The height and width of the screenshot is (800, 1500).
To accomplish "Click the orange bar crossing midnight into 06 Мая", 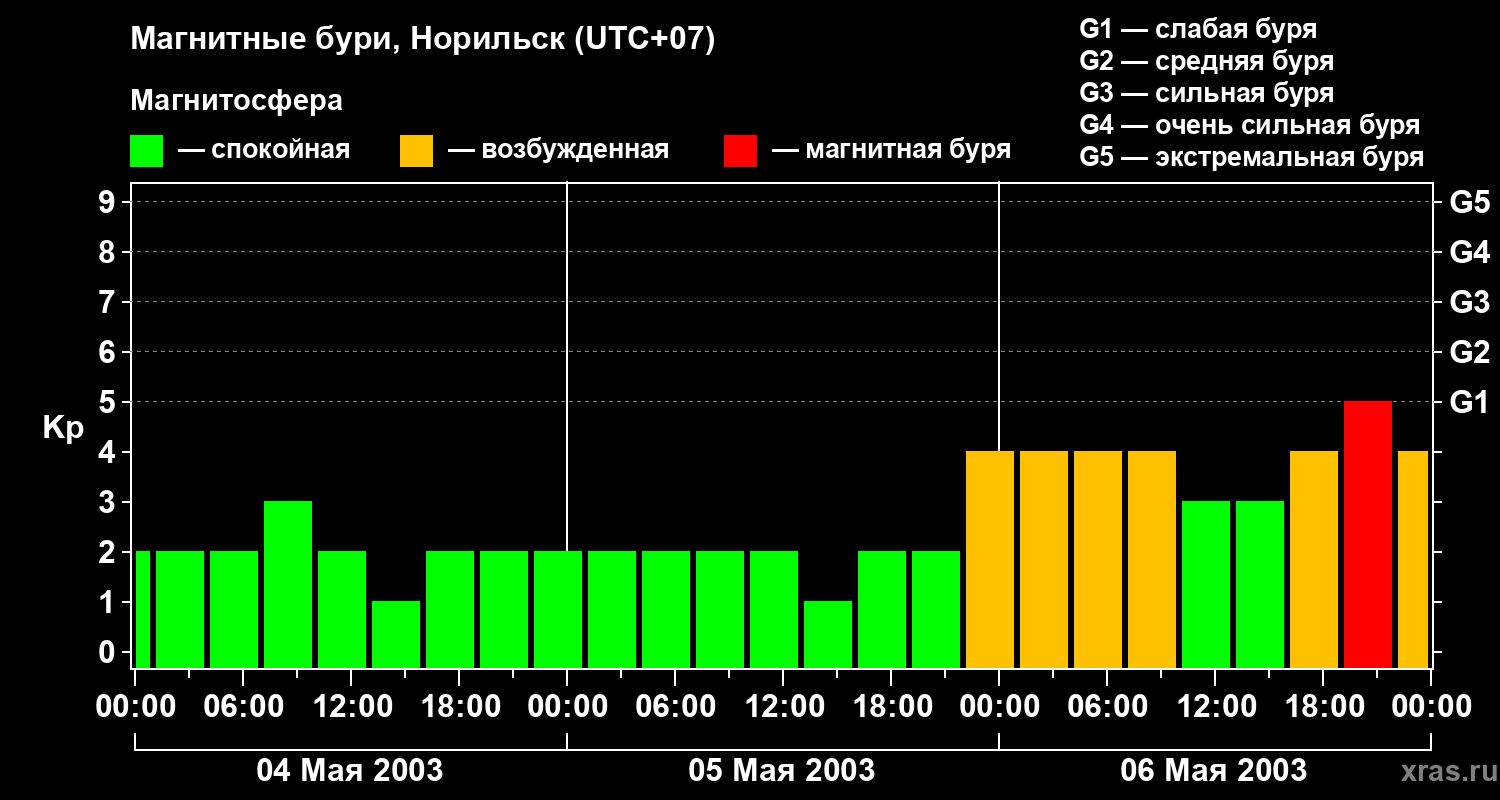I will tap(990, 559).
